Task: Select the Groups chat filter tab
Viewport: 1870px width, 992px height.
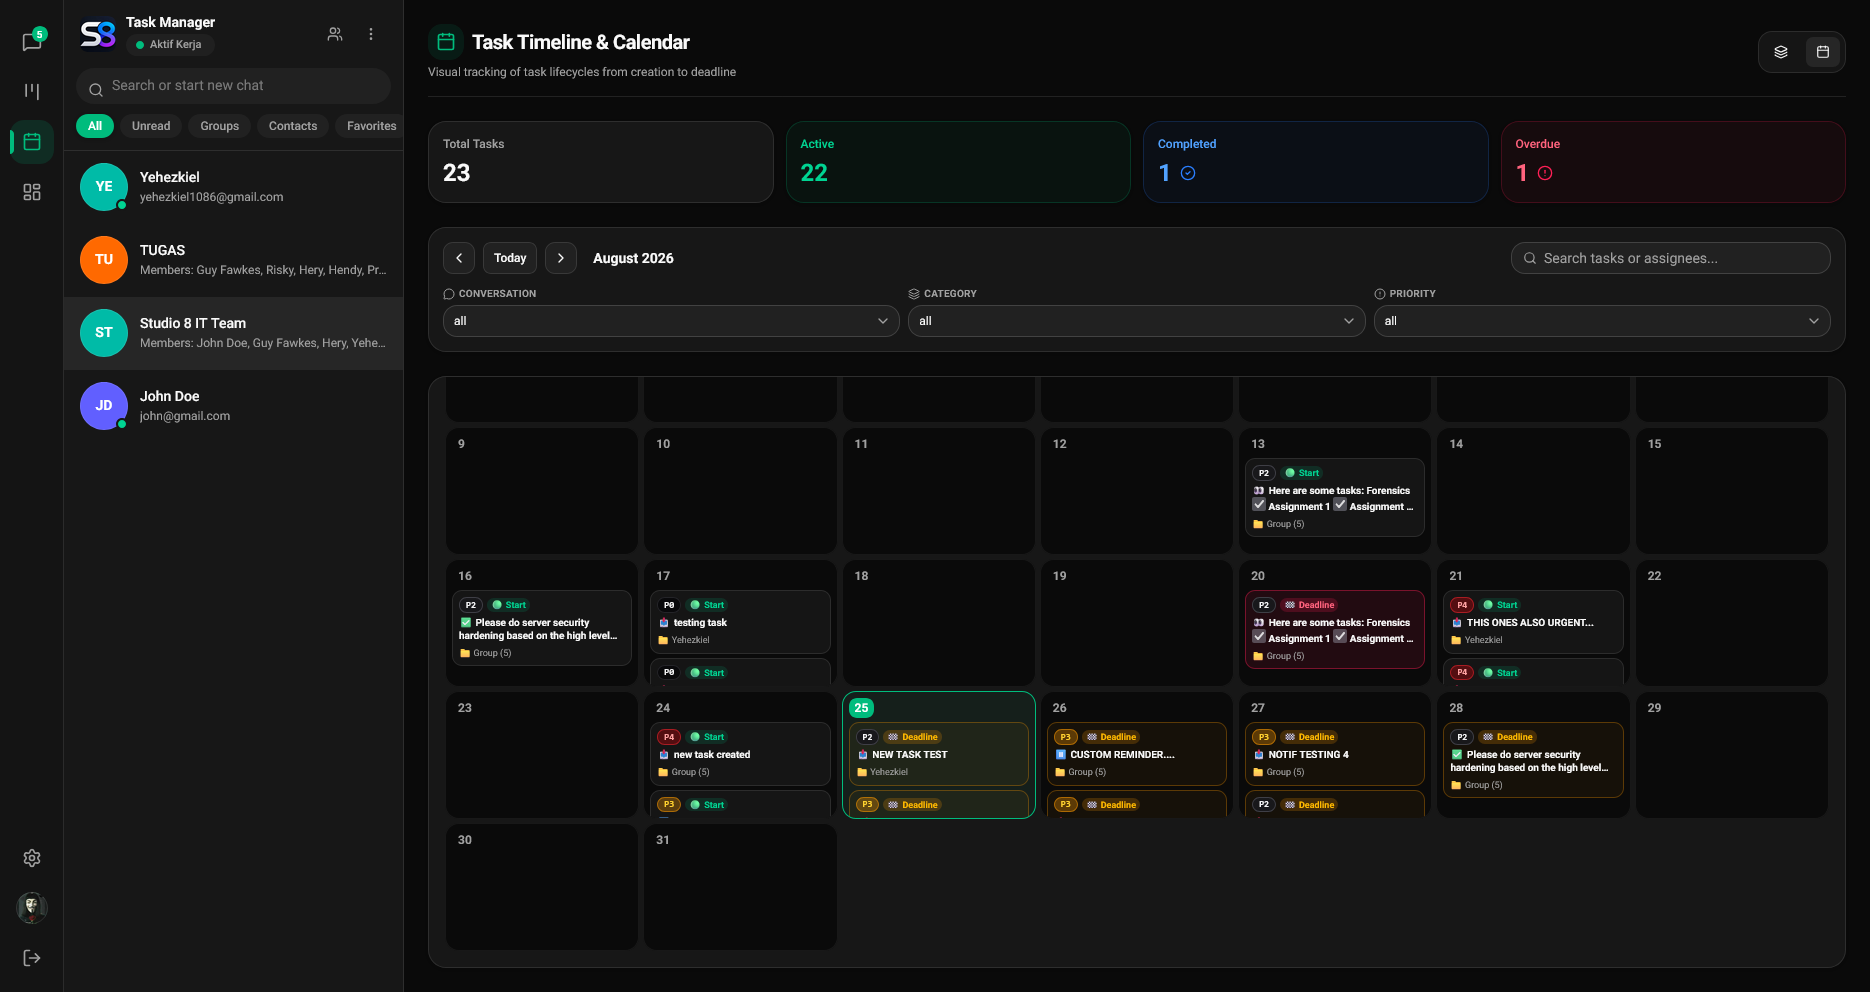Action: [x=219, y=126]
